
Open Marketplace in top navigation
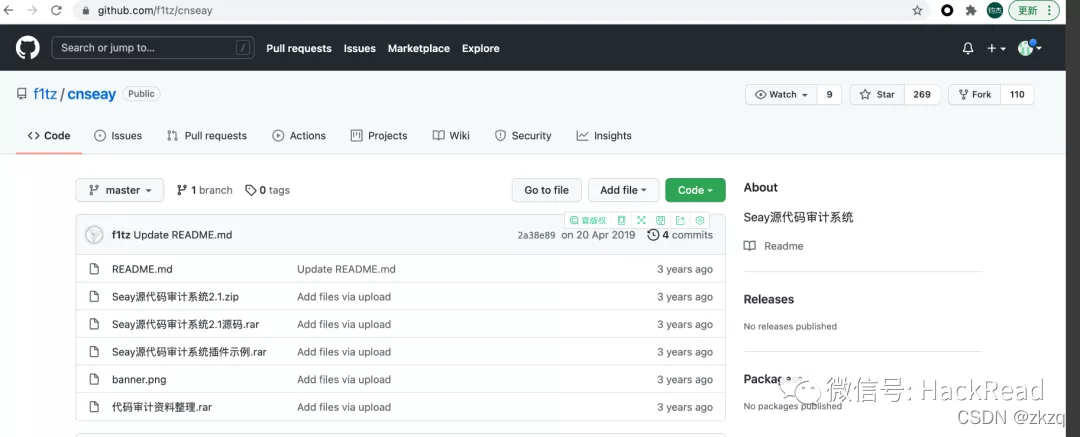click(x=419, y=48)
